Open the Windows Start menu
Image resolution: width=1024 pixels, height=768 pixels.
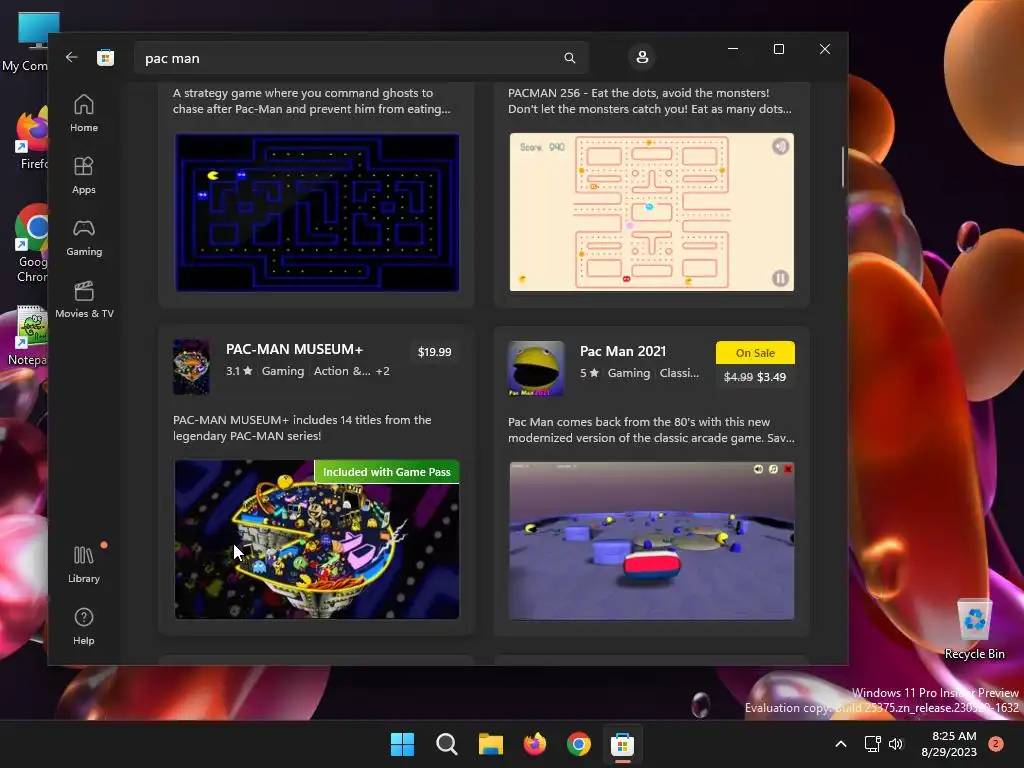coord(402,744)
